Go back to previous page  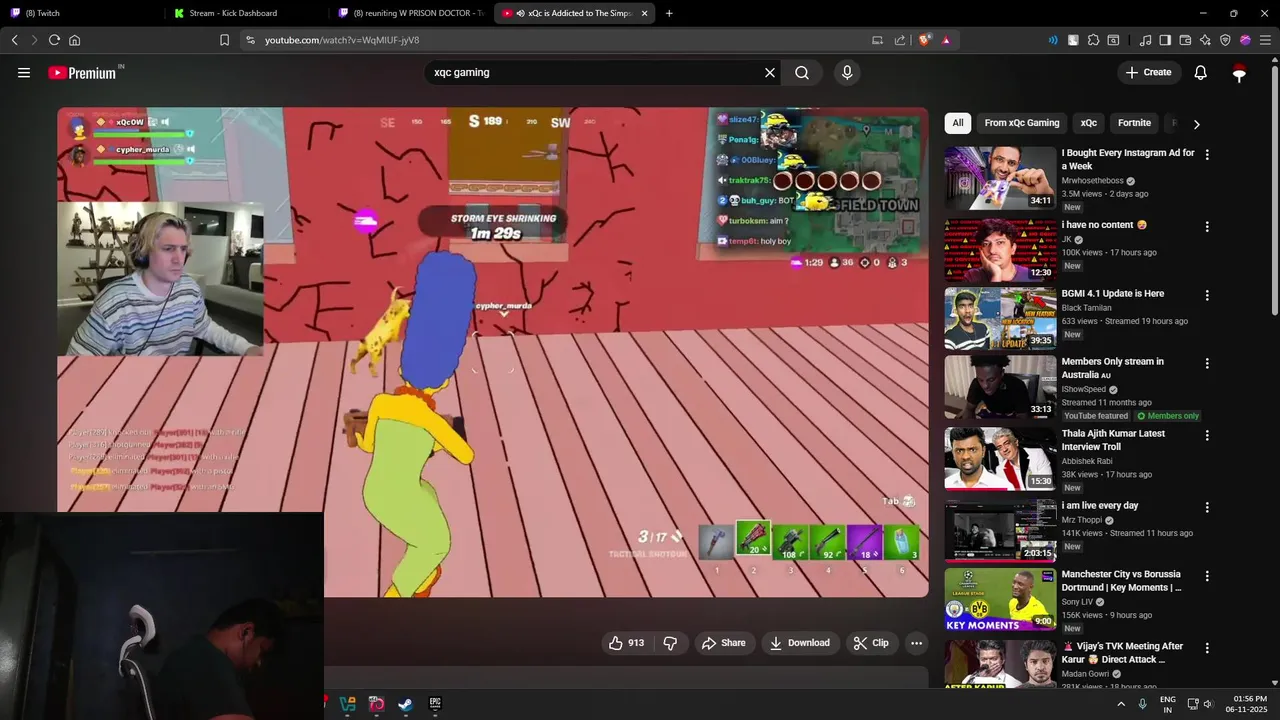tap(14, 40)
